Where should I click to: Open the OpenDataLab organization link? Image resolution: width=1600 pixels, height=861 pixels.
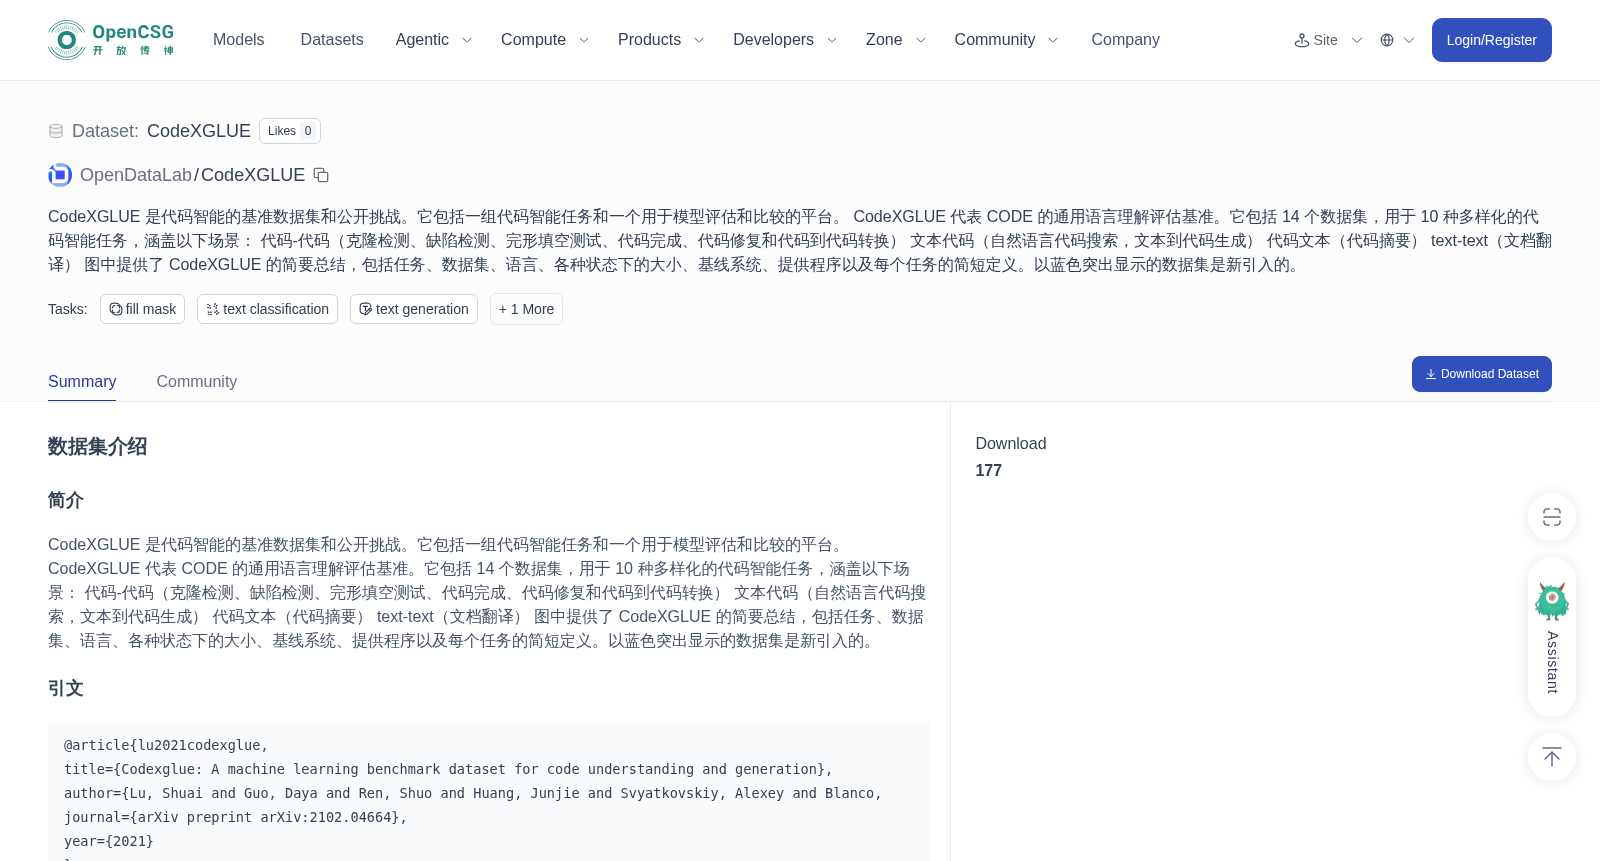[136, 175]
